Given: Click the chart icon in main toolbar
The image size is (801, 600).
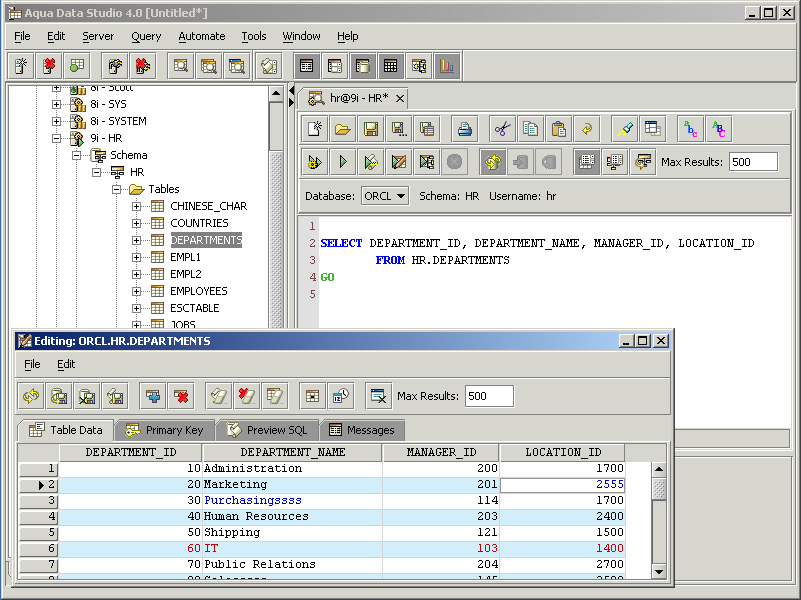Looking at the screenshot, I should click(447, 66).
